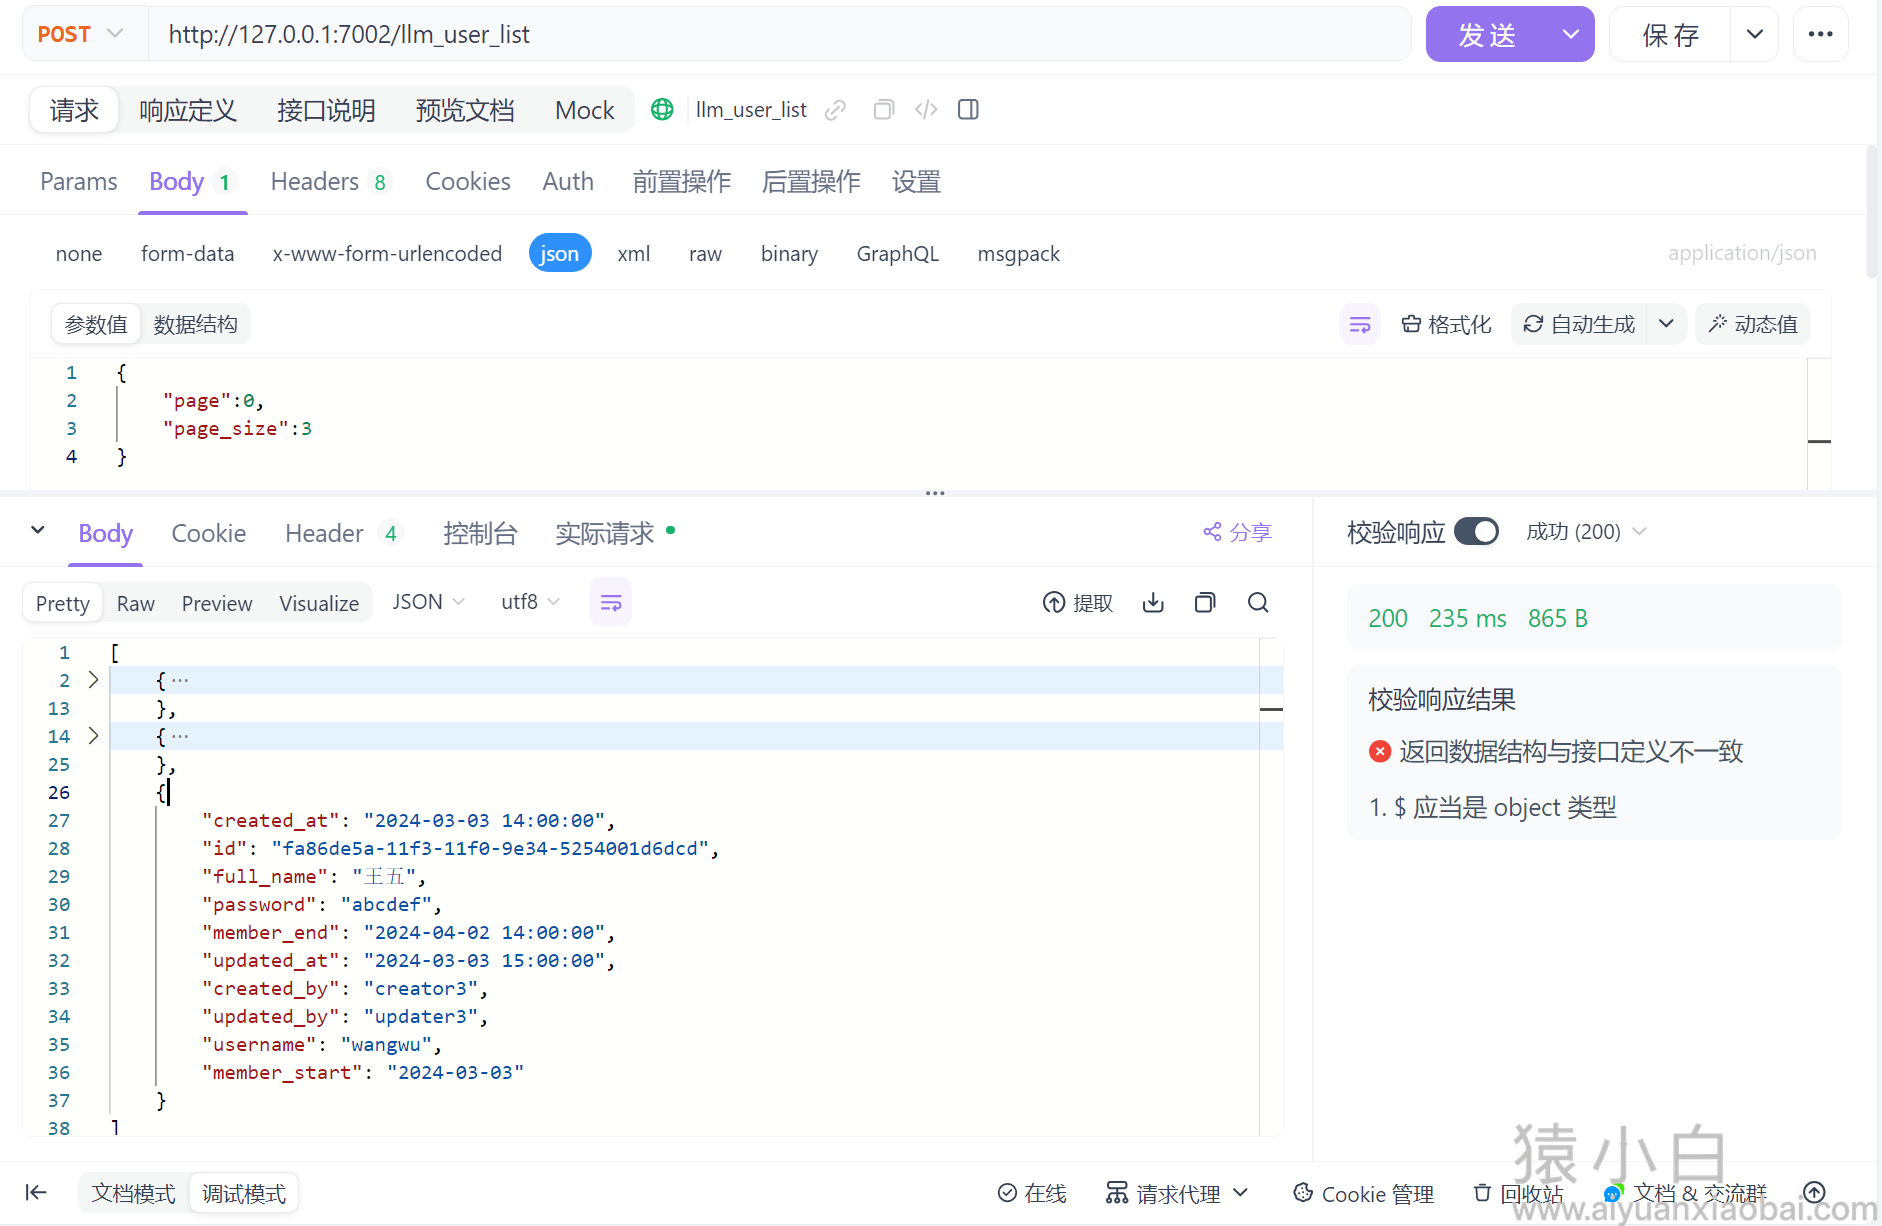Copy the llm_user_list link icon
The image size is (1882, 1226).
tap(835, 110)
